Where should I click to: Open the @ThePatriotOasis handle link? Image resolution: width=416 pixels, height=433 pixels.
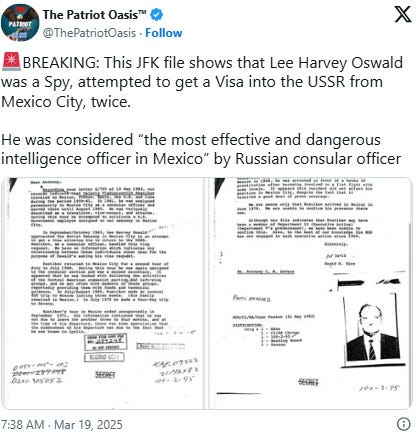[x=89, y=33]
